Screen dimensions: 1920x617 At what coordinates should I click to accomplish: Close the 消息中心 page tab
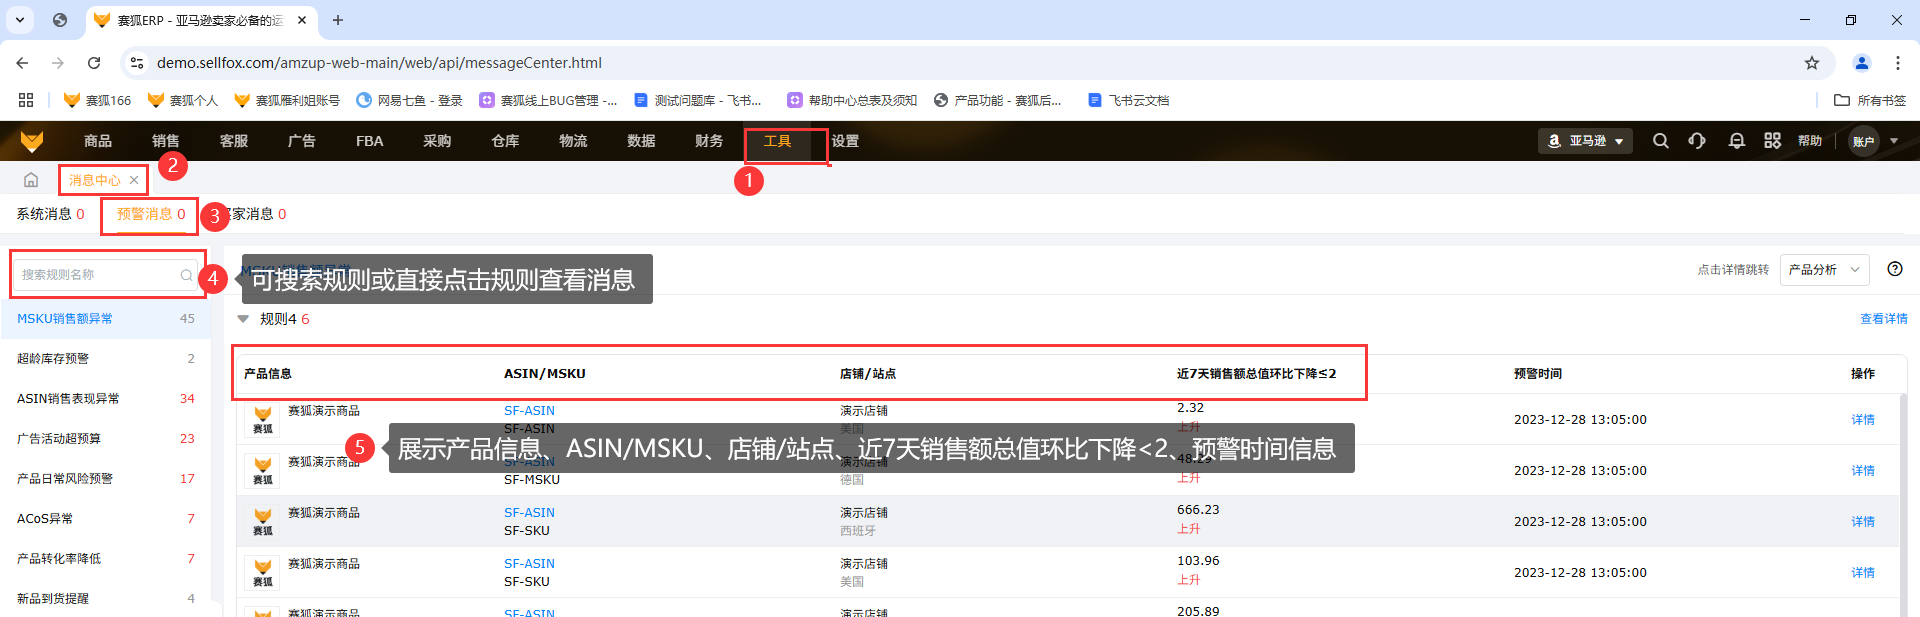[134, 180]
